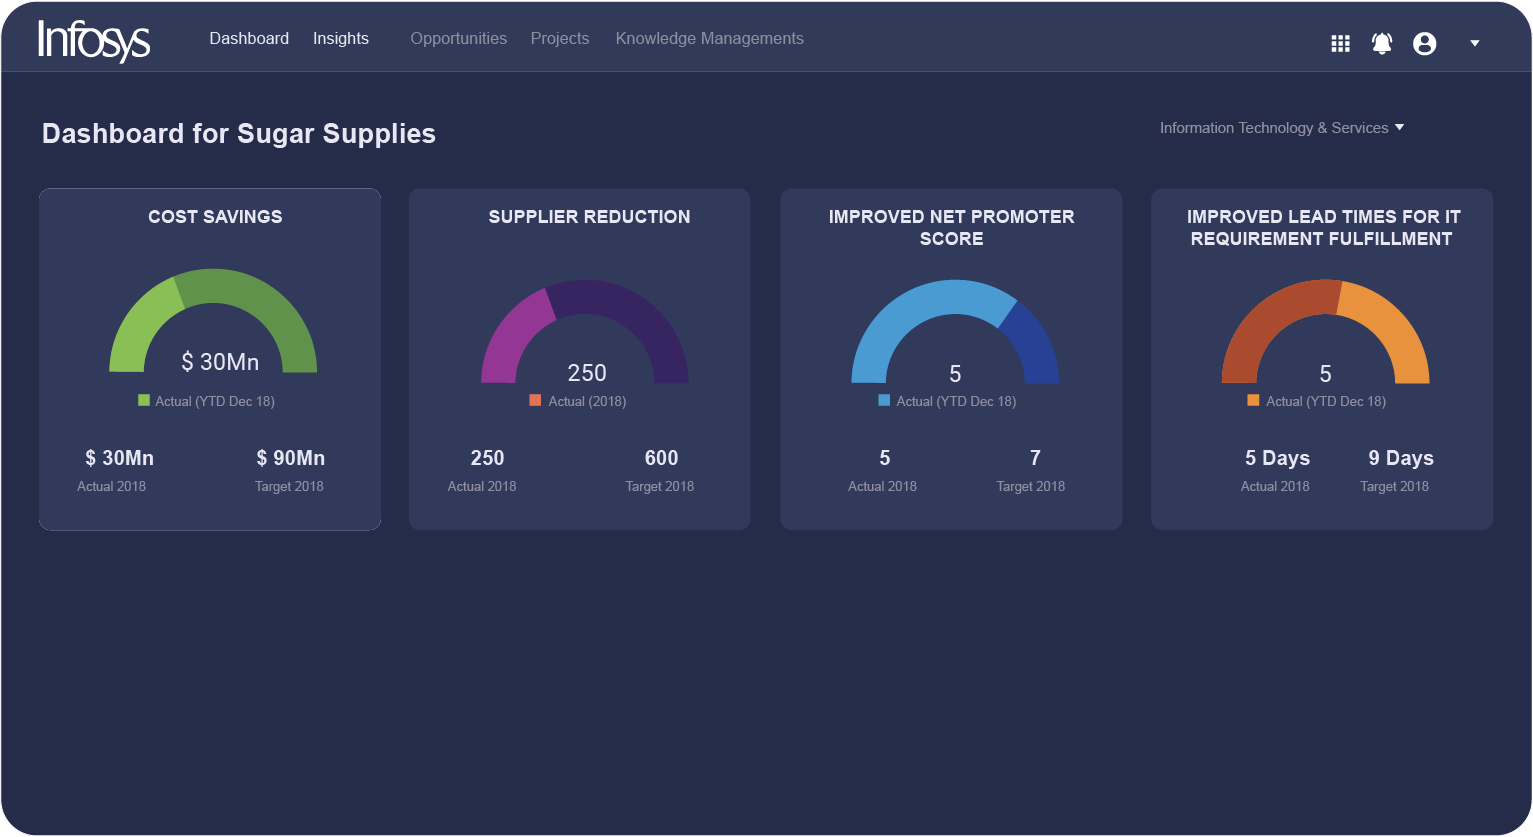Open the notifications bell
The image size is (1533, 837).
tap(1382, 43)
